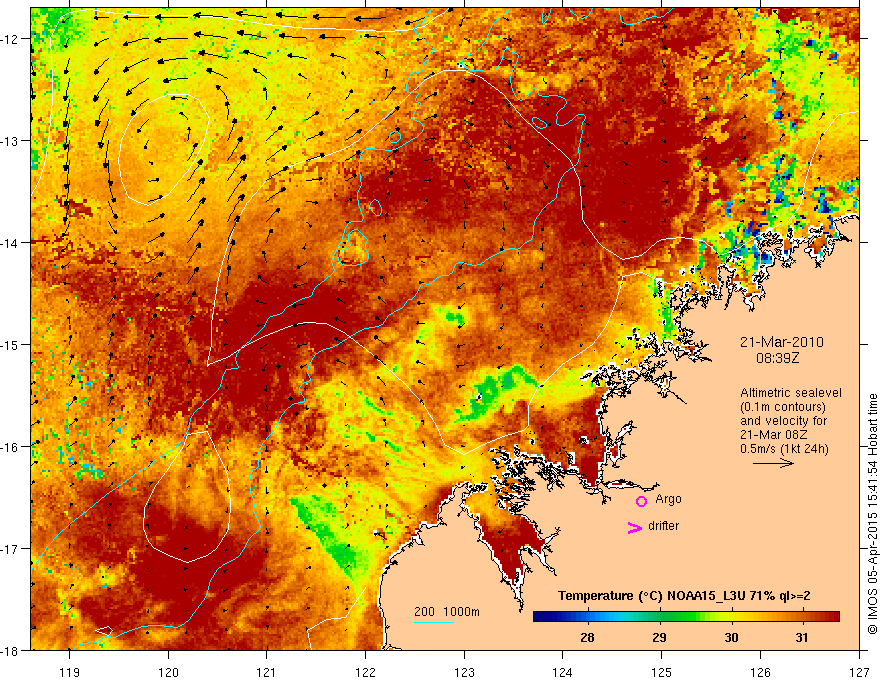The image size is (880, 680).
Task: Click latitude axis label -17
Action: [x=10, y=549]
